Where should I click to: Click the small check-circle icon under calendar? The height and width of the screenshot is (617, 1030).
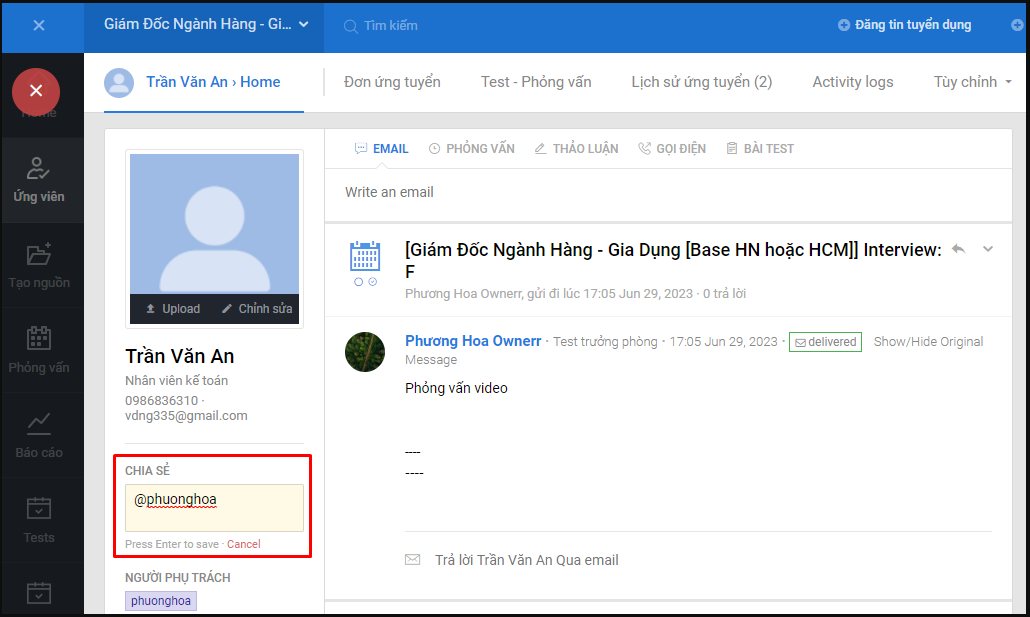point(372,282)
